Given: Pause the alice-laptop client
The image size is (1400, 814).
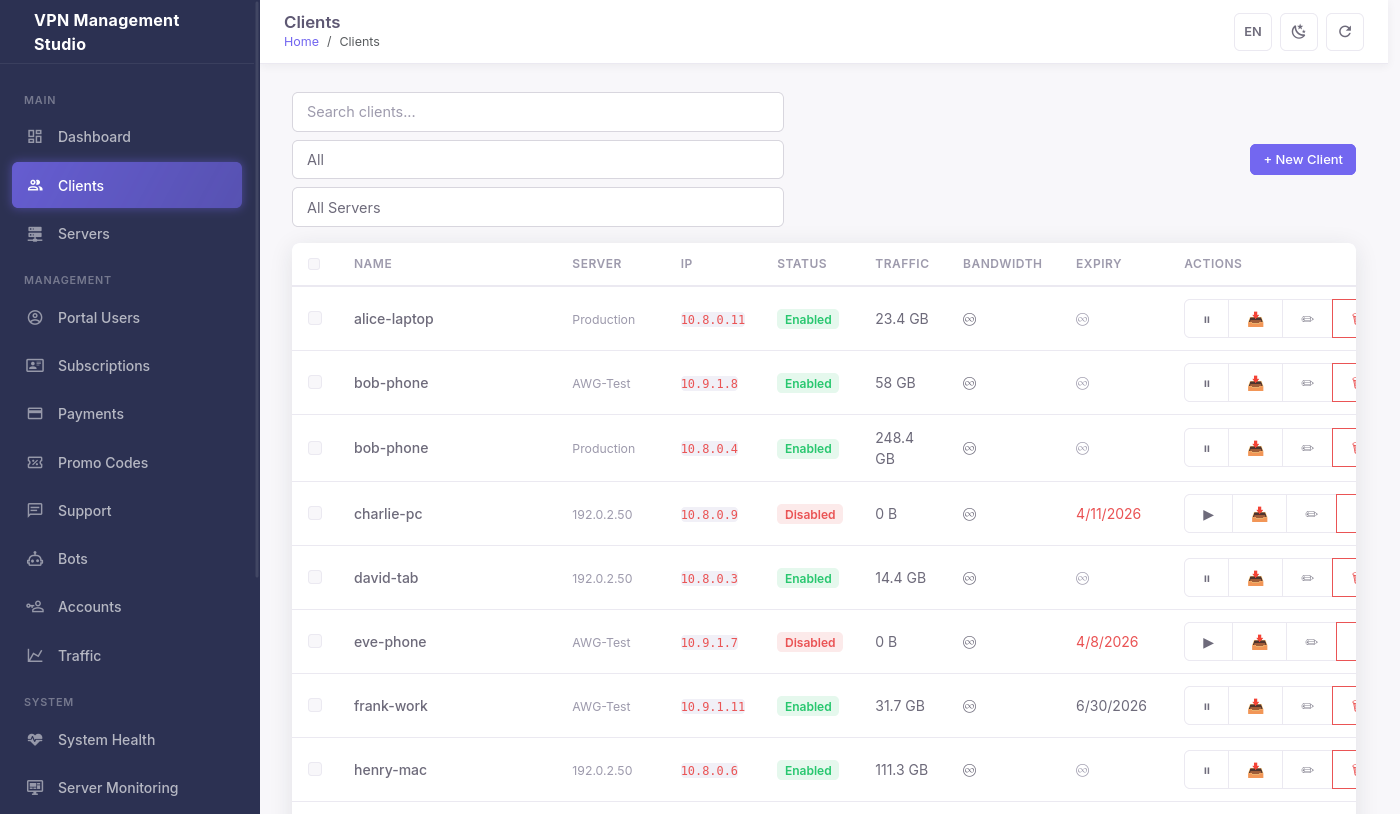Looking at the screenshot, I should [1205, 318].
